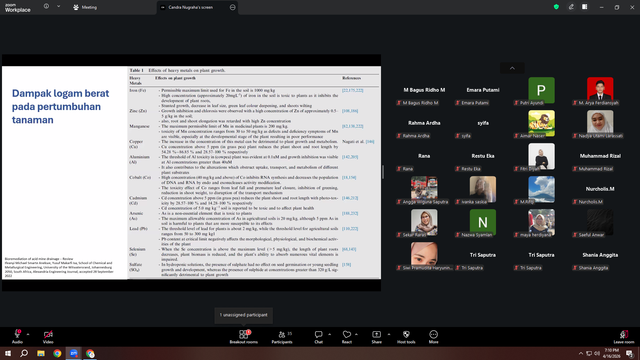The width and height of the screenshot is (640, 360).
Task: Select M Bagus Ridho M's tile
Action: point(424,91)
